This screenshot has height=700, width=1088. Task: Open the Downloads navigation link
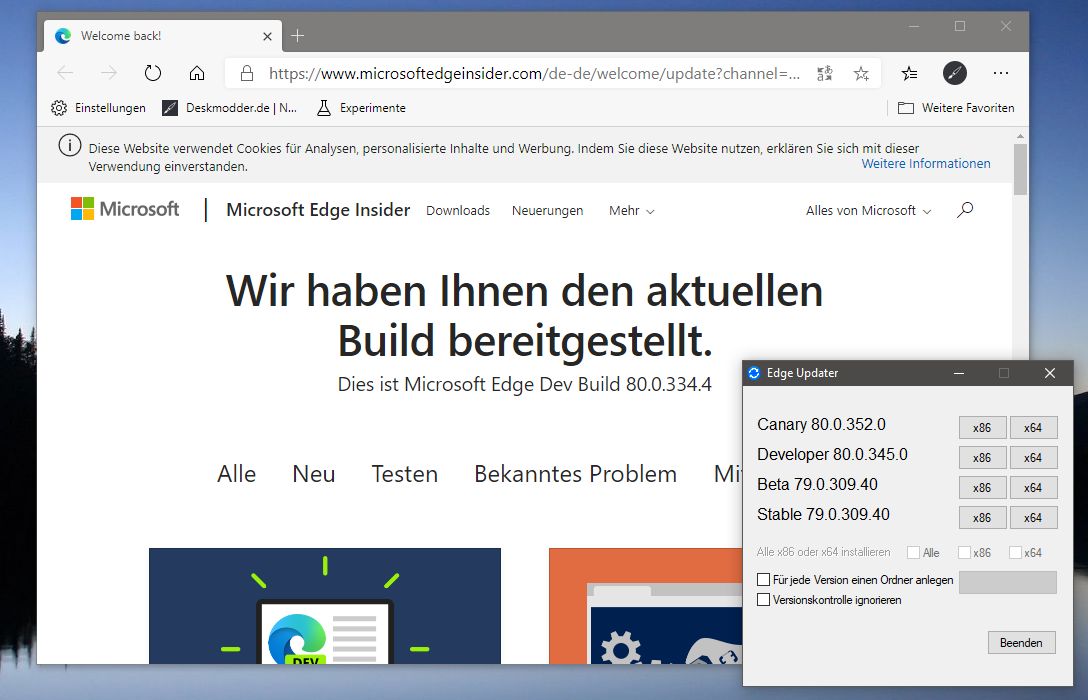[458, 210]
